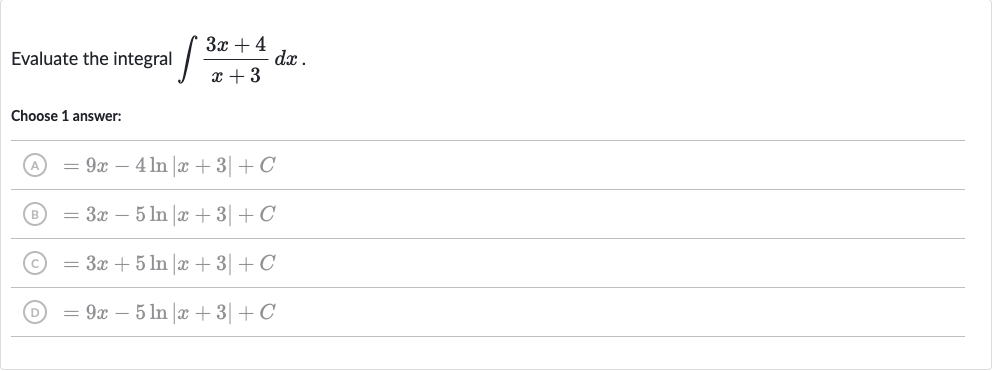Image resolution: width=992 pixels, height=371 pixels.
Task: Click the 9x term in option A
Action: (99, 166)
